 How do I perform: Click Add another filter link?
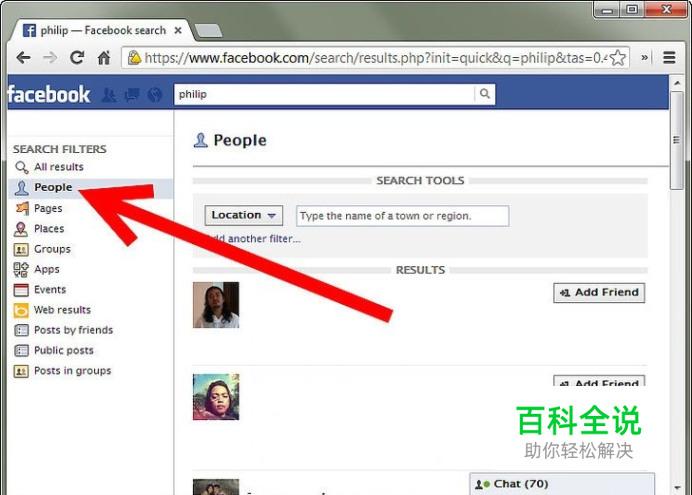(255, 239)
